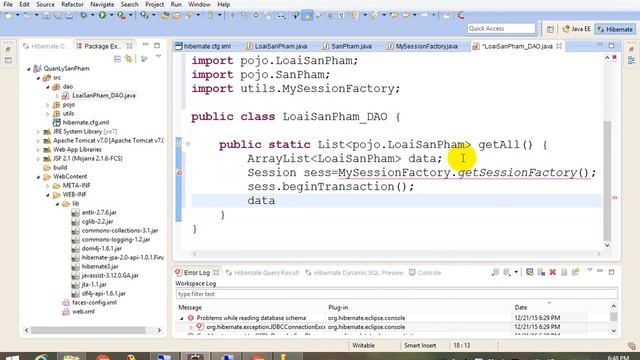Image resolution: width=640 pixels, height=360 pixels.
Task: Click the Open Perspective icon
Action: coord(550,29)
